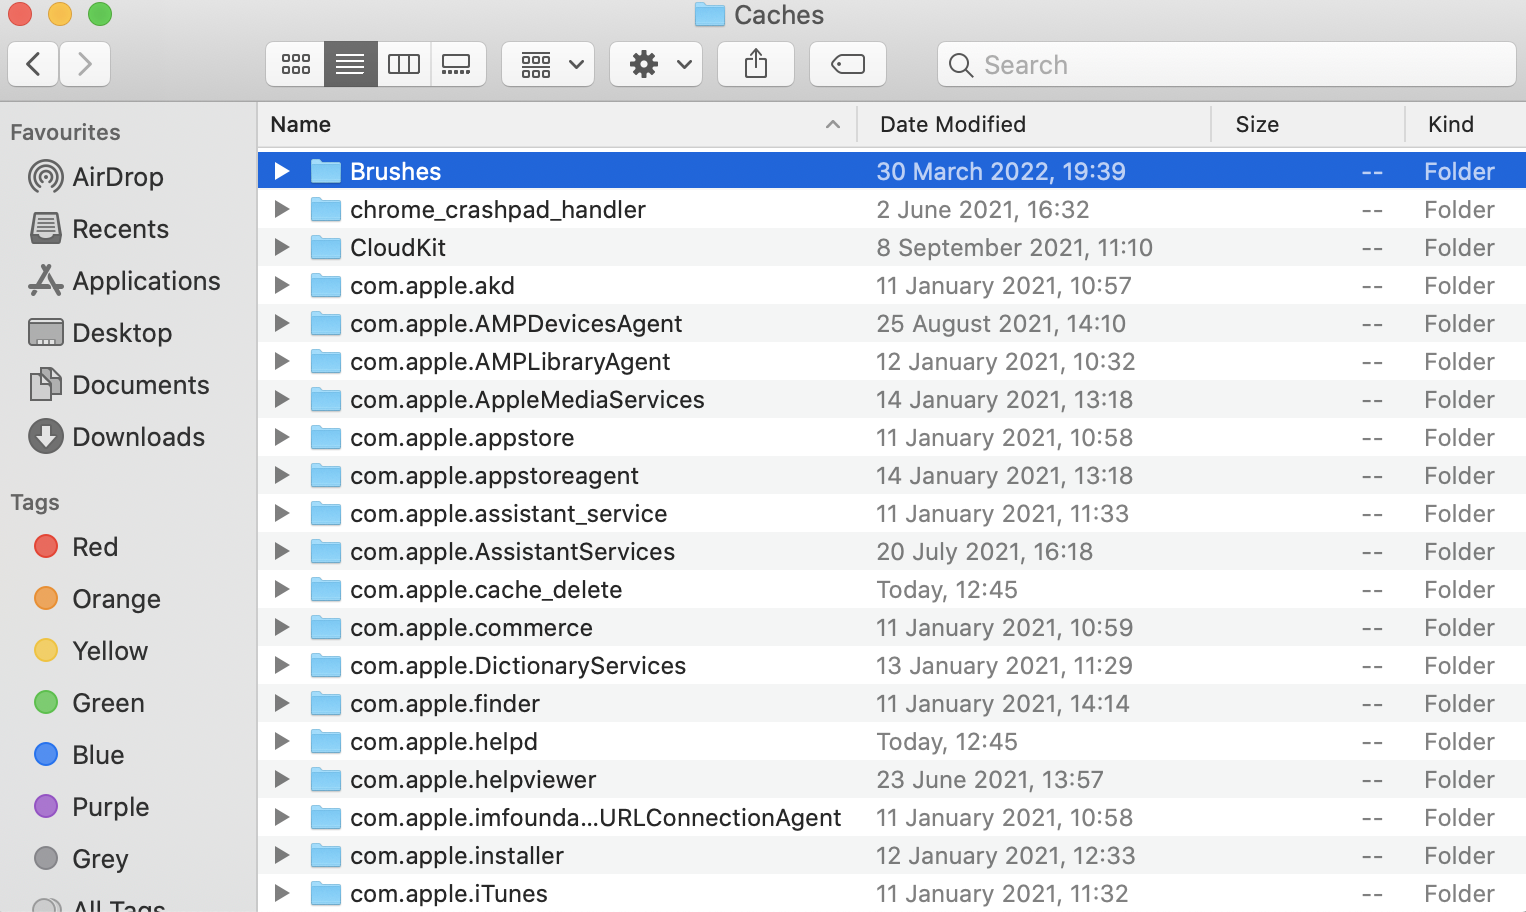Go forward with the right arrow button
Viewport: 1526px width, 912px height.
[x=85, y=65]
